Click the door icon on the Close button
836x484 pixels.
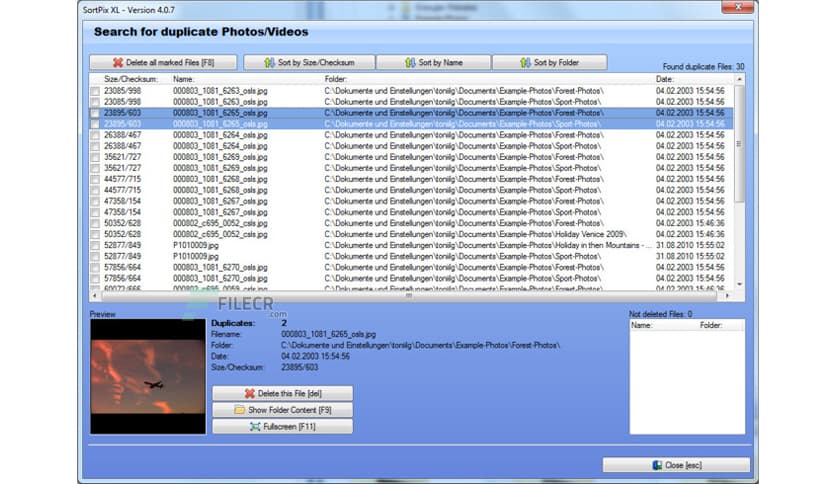(x=656, y=465)
